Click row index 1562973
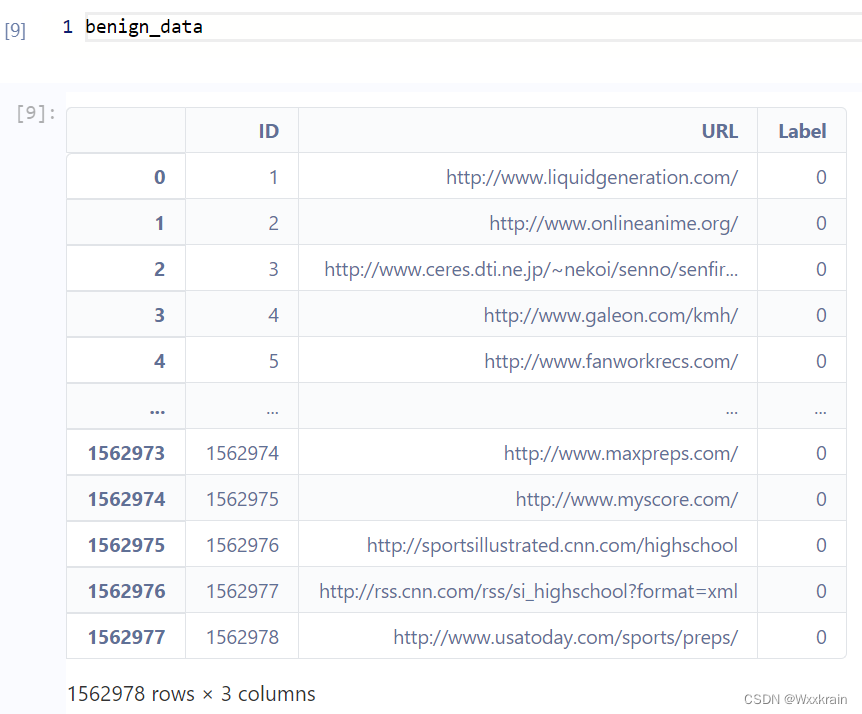862x714 pixels. (126, 453)
